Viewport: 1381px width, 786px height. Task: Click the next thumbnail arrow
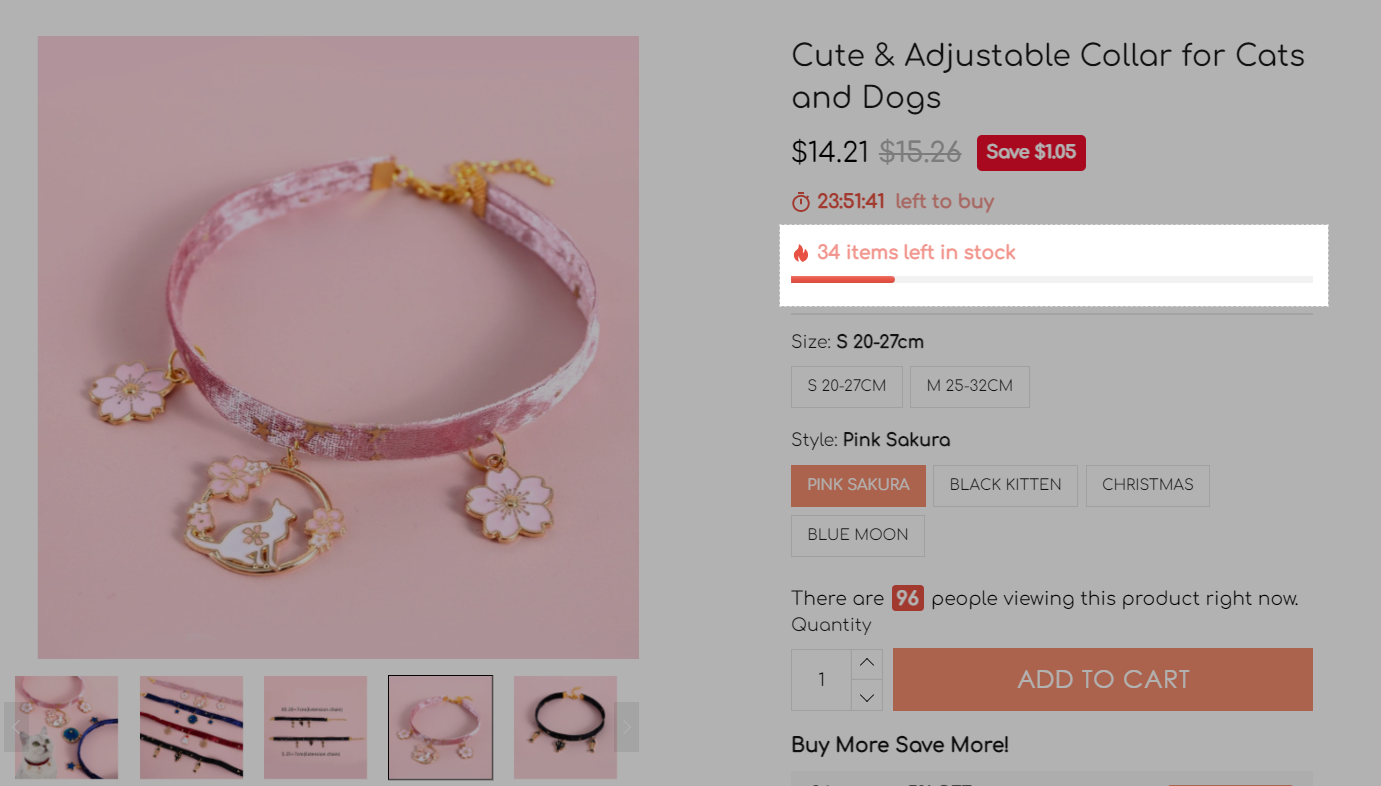tap(626, 727)
